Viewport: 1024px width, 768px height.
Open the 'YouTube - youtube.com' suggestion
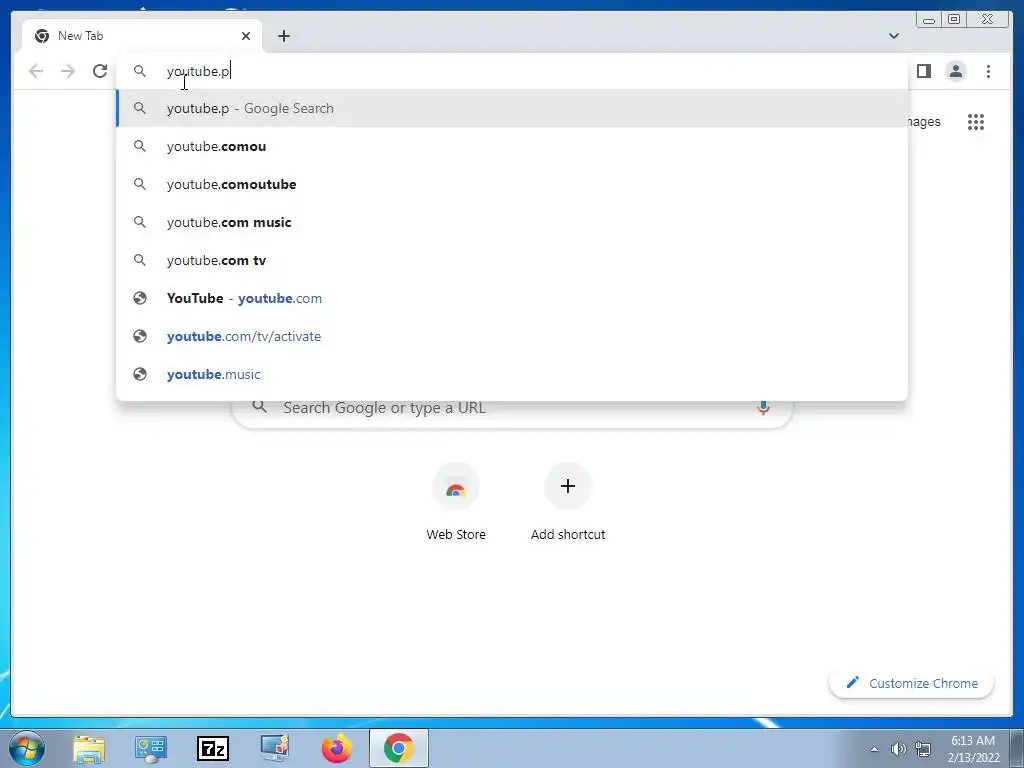coord(512,298)
